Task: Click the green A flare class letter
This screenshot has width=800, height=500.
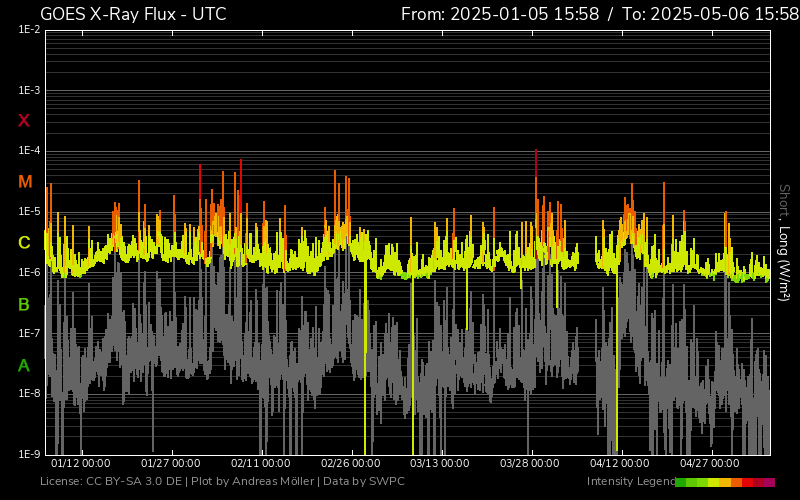Action: (x=24, y=365)
